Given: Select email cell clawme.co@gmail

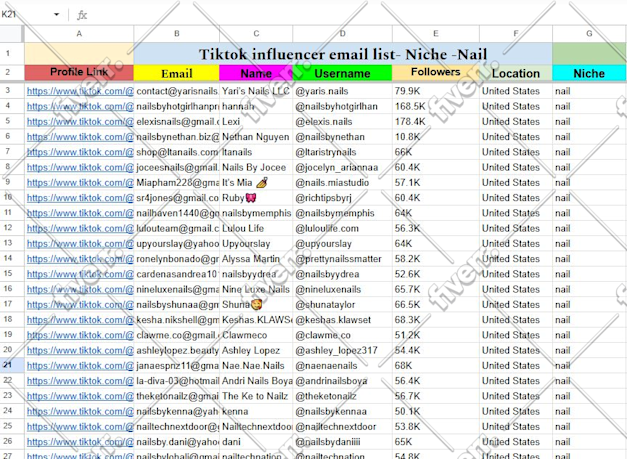Looking at the screenshot, I should click(176, 335).
